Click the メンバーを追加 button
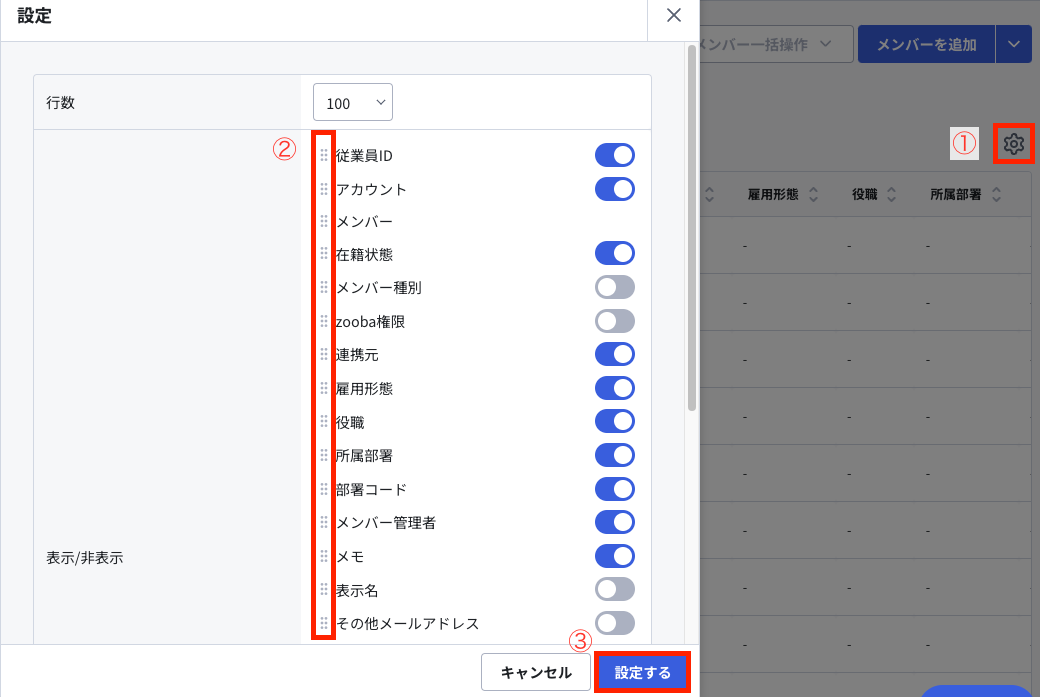This screenshot has width=1040, height=697. 927,44
